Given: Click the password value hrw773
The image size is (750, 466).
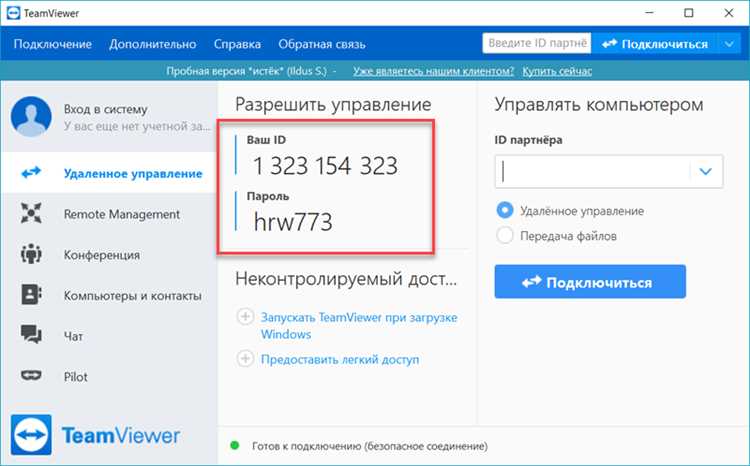Looking at the screenshot, I should tap(293, 222).
